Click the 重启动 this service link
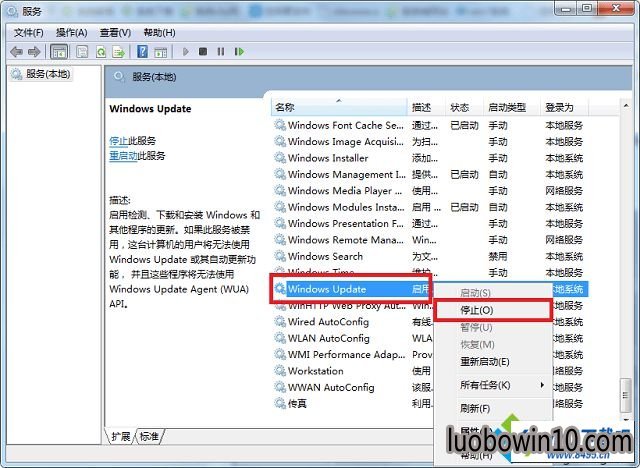Image resolution: width=640 pixels, height=468 pixels. point(124,155)
